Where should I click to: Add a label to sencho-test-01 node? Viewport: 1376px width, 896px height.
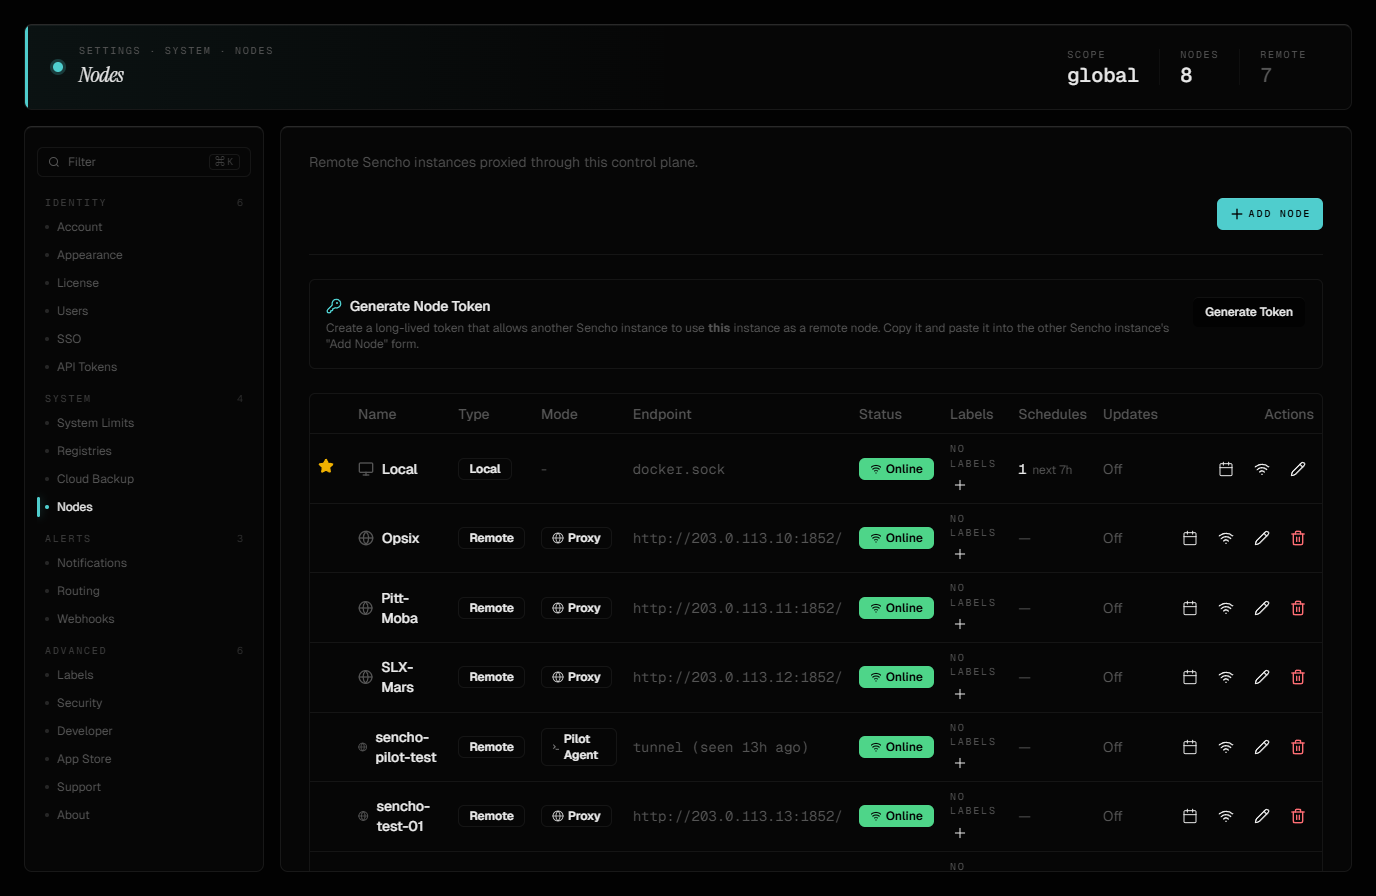pos(960,833)
